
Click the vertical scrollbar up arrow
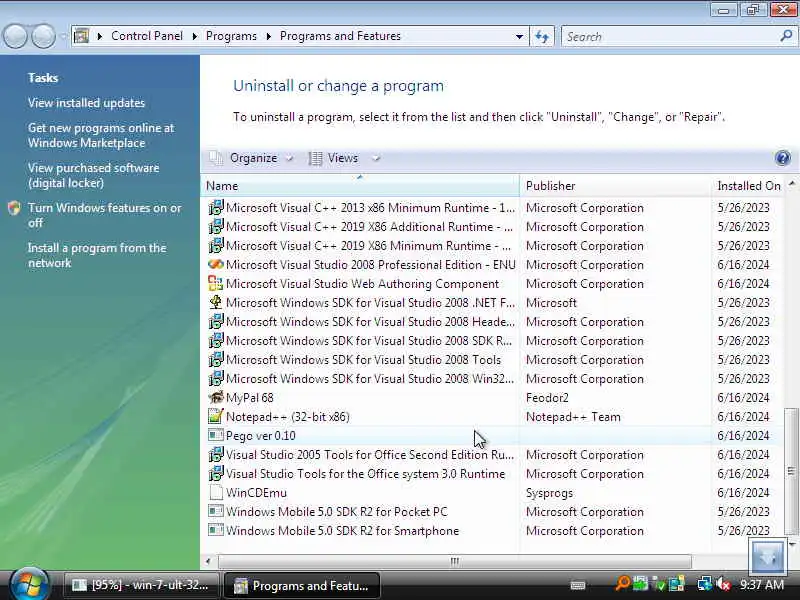[791, 183]
